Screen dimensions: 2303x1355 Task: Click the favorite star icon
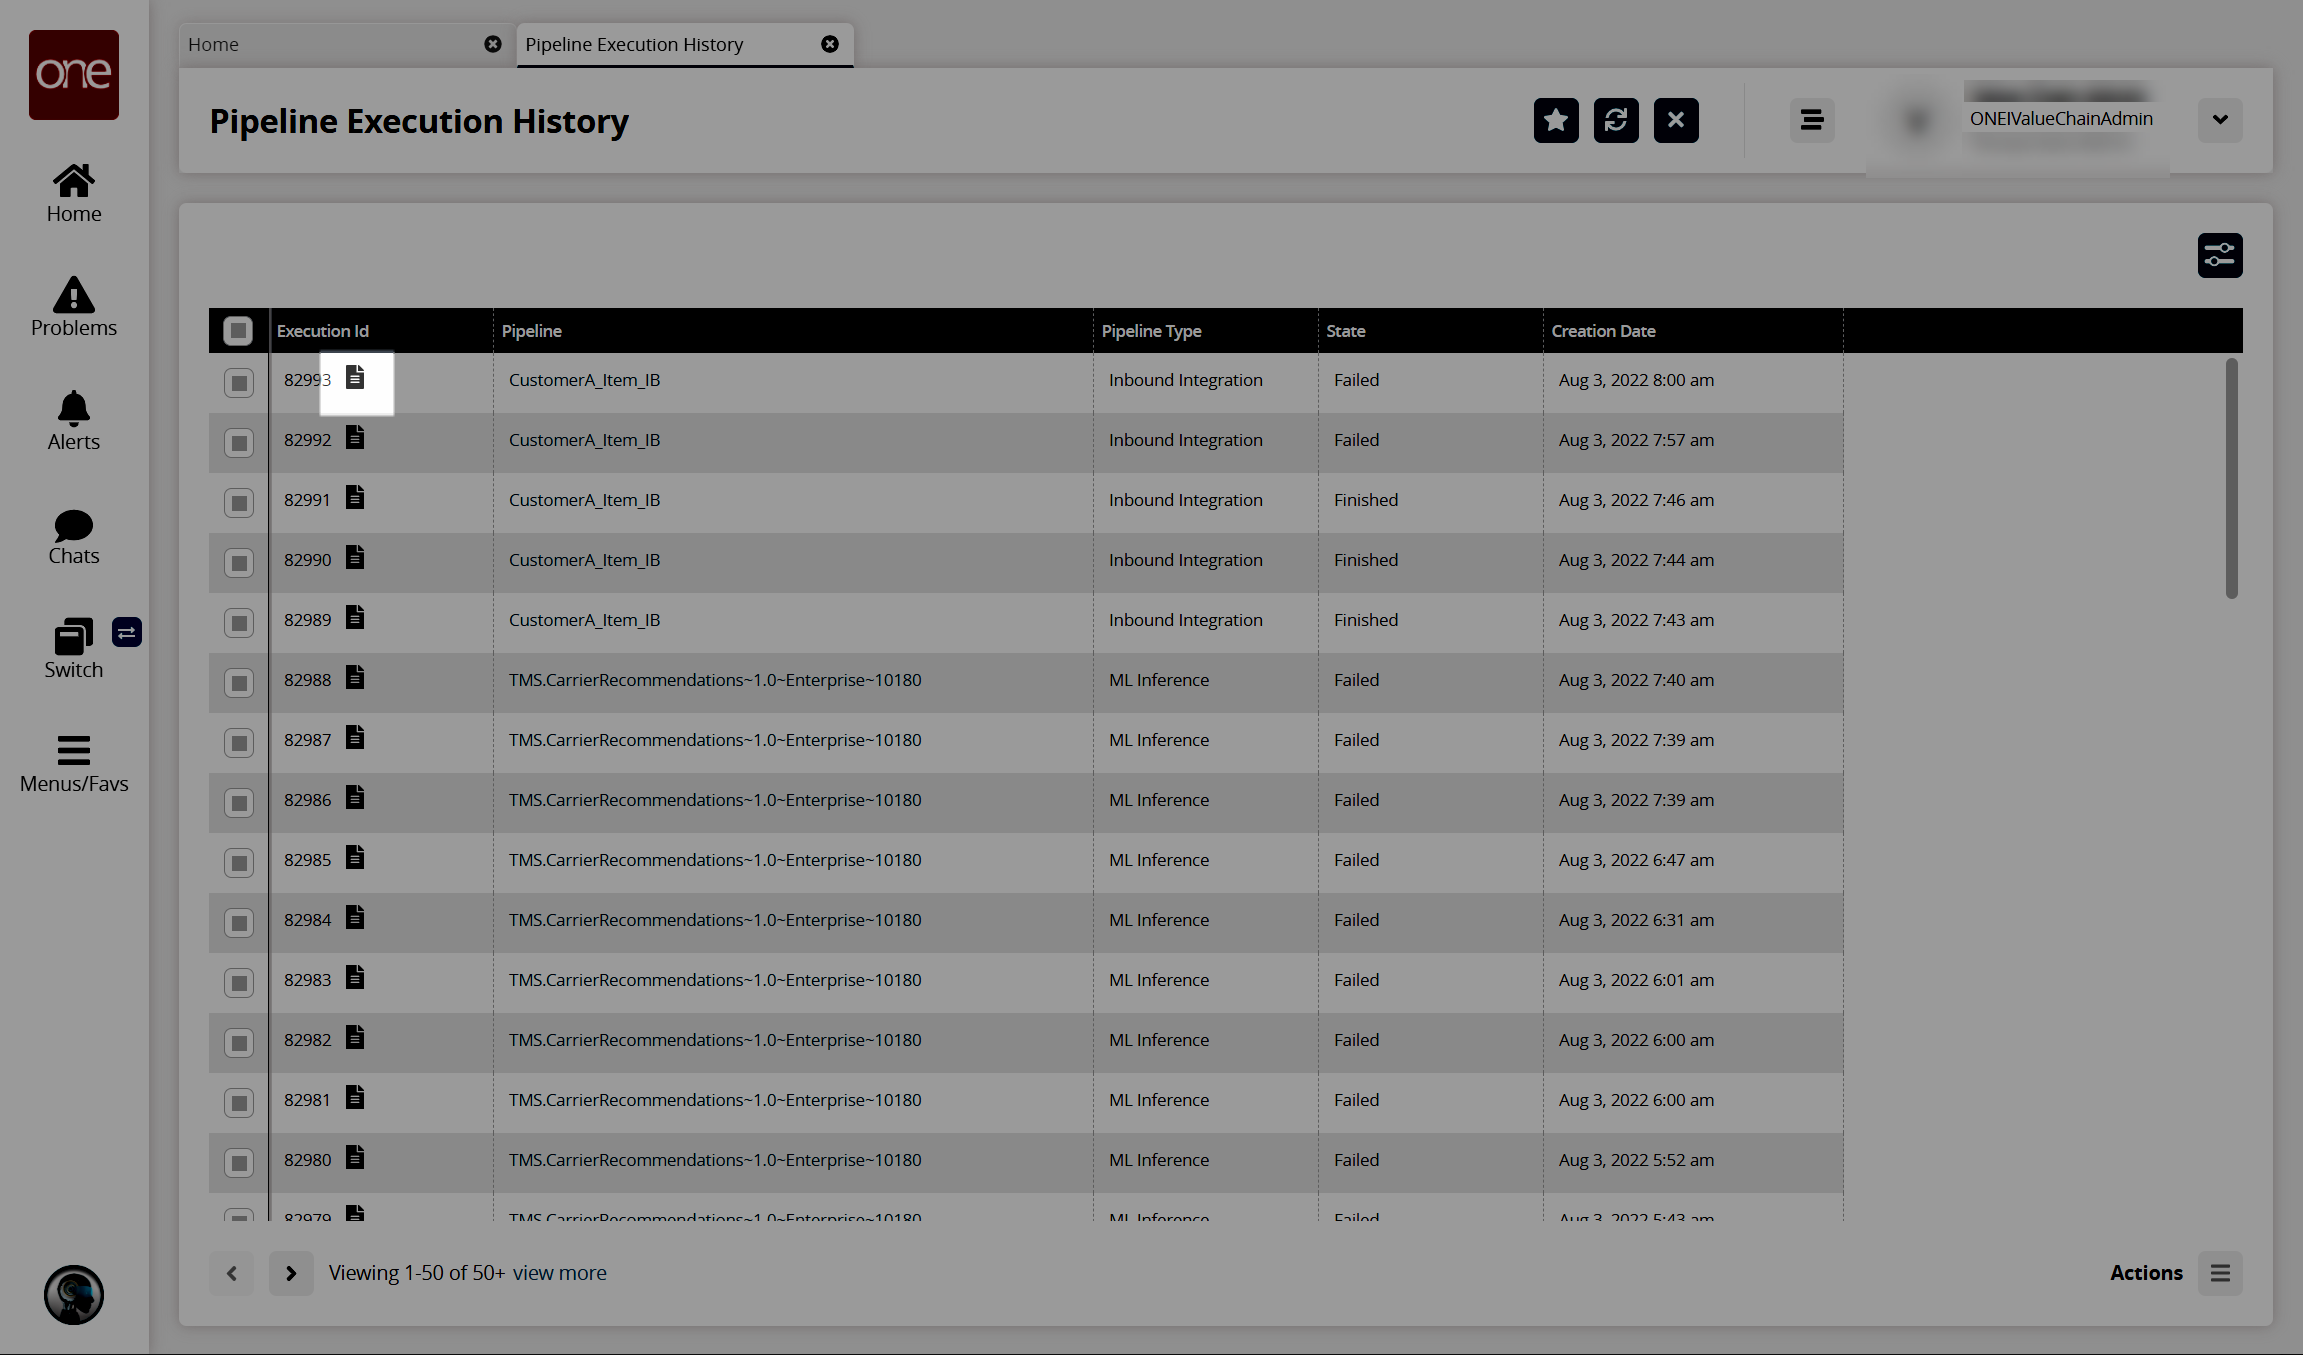(1555, 121)
